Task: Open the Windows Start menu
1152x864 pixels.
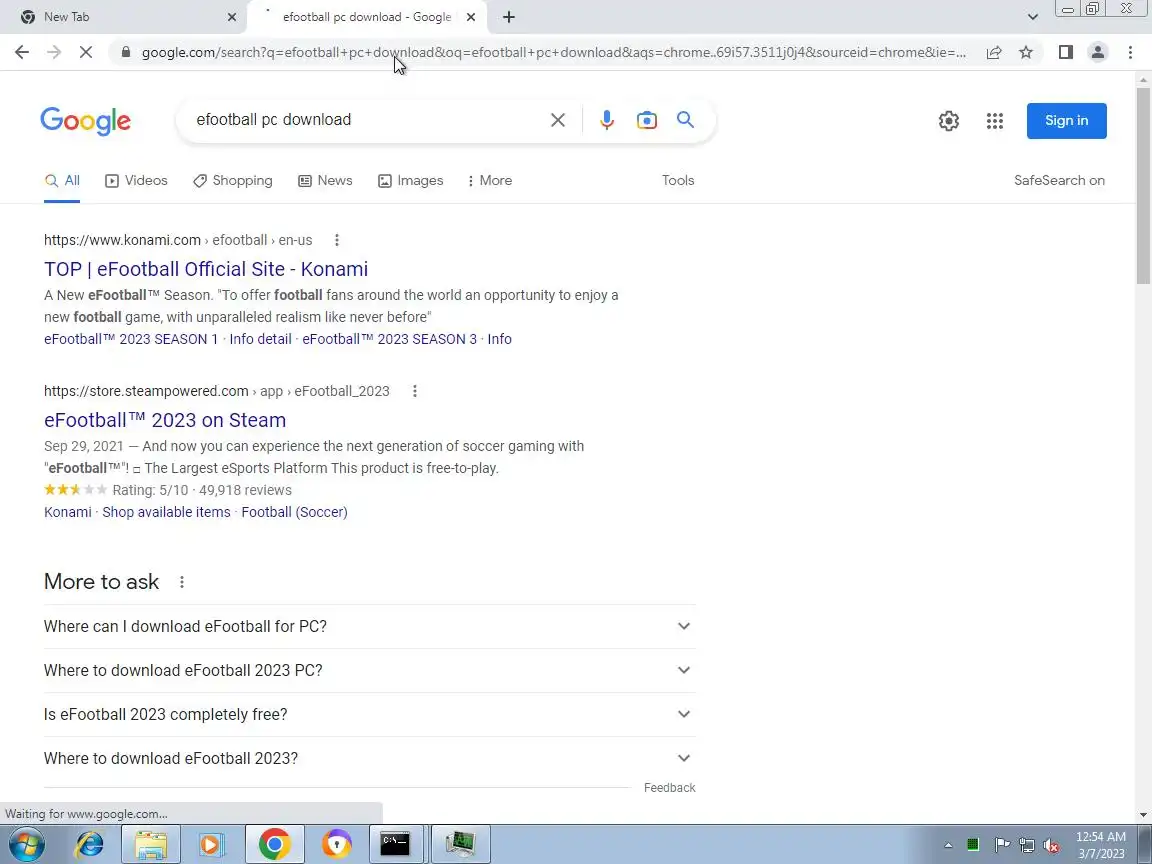Action: coord(26,845)
